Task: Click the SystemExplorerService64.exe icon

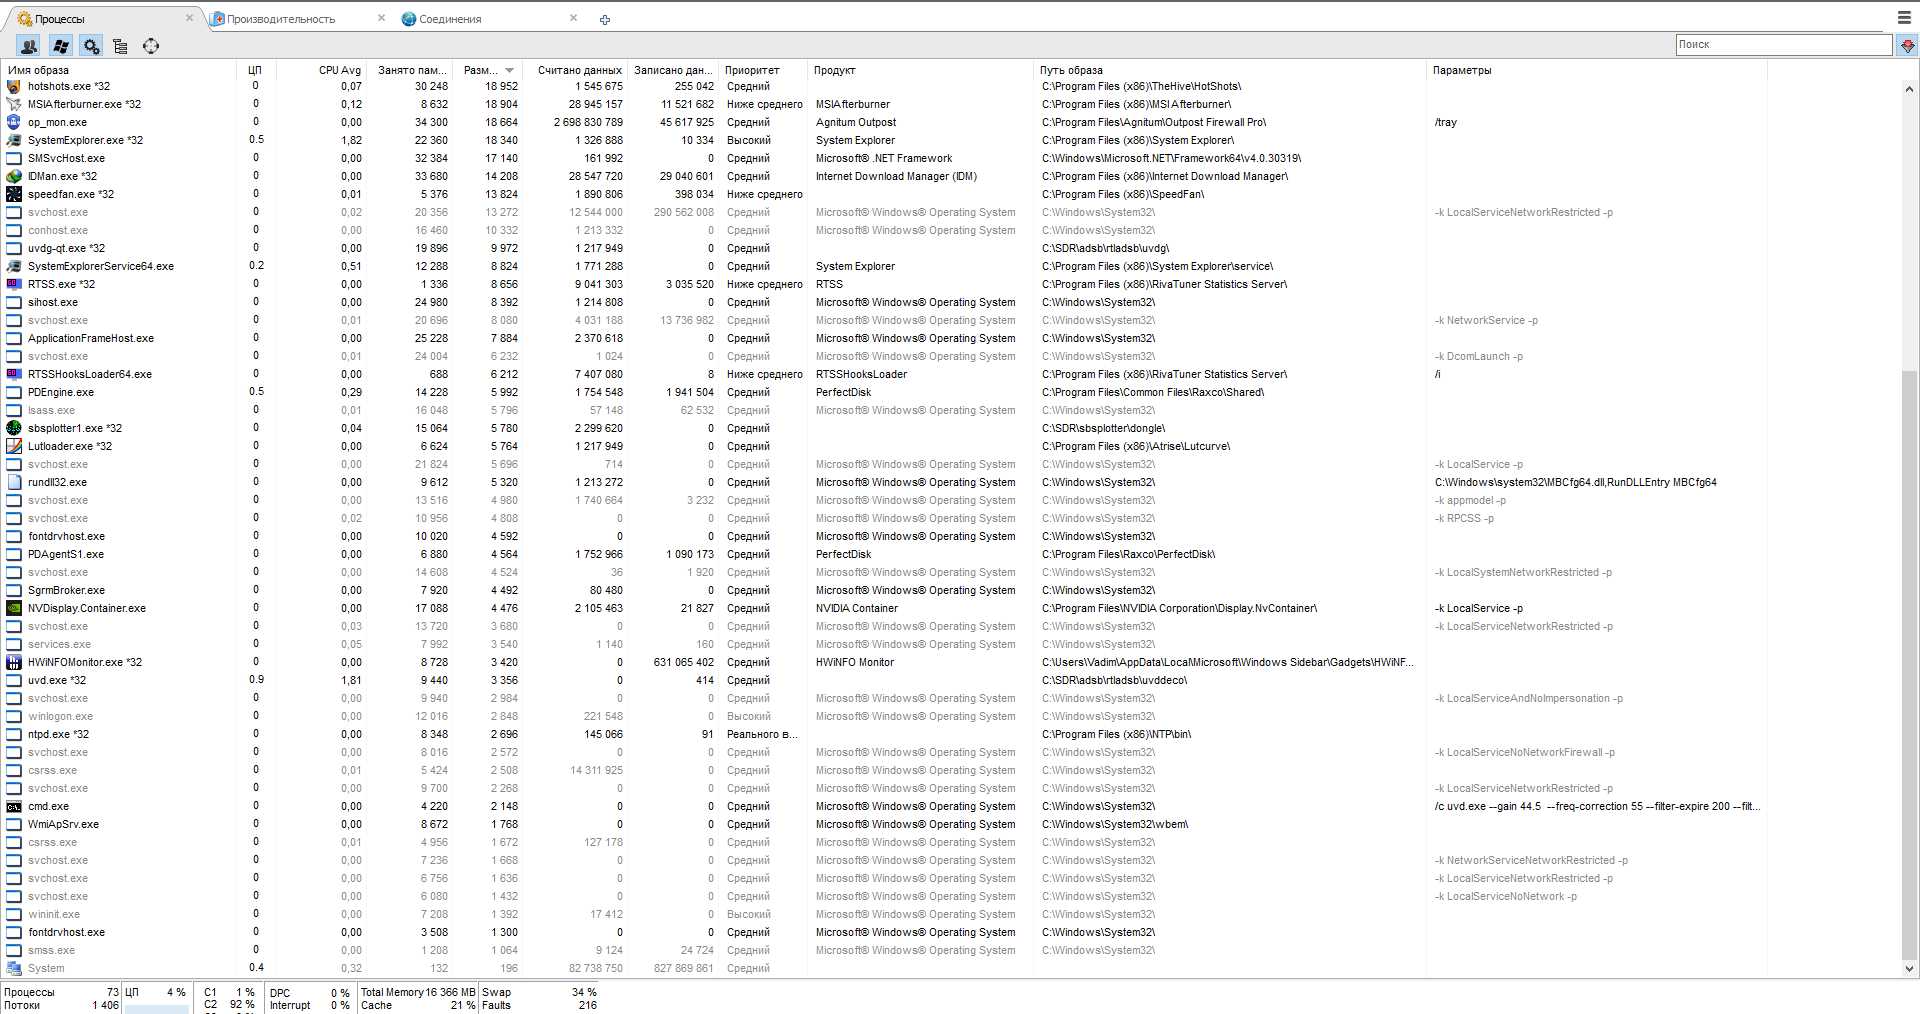Action: tap(14, 266)
